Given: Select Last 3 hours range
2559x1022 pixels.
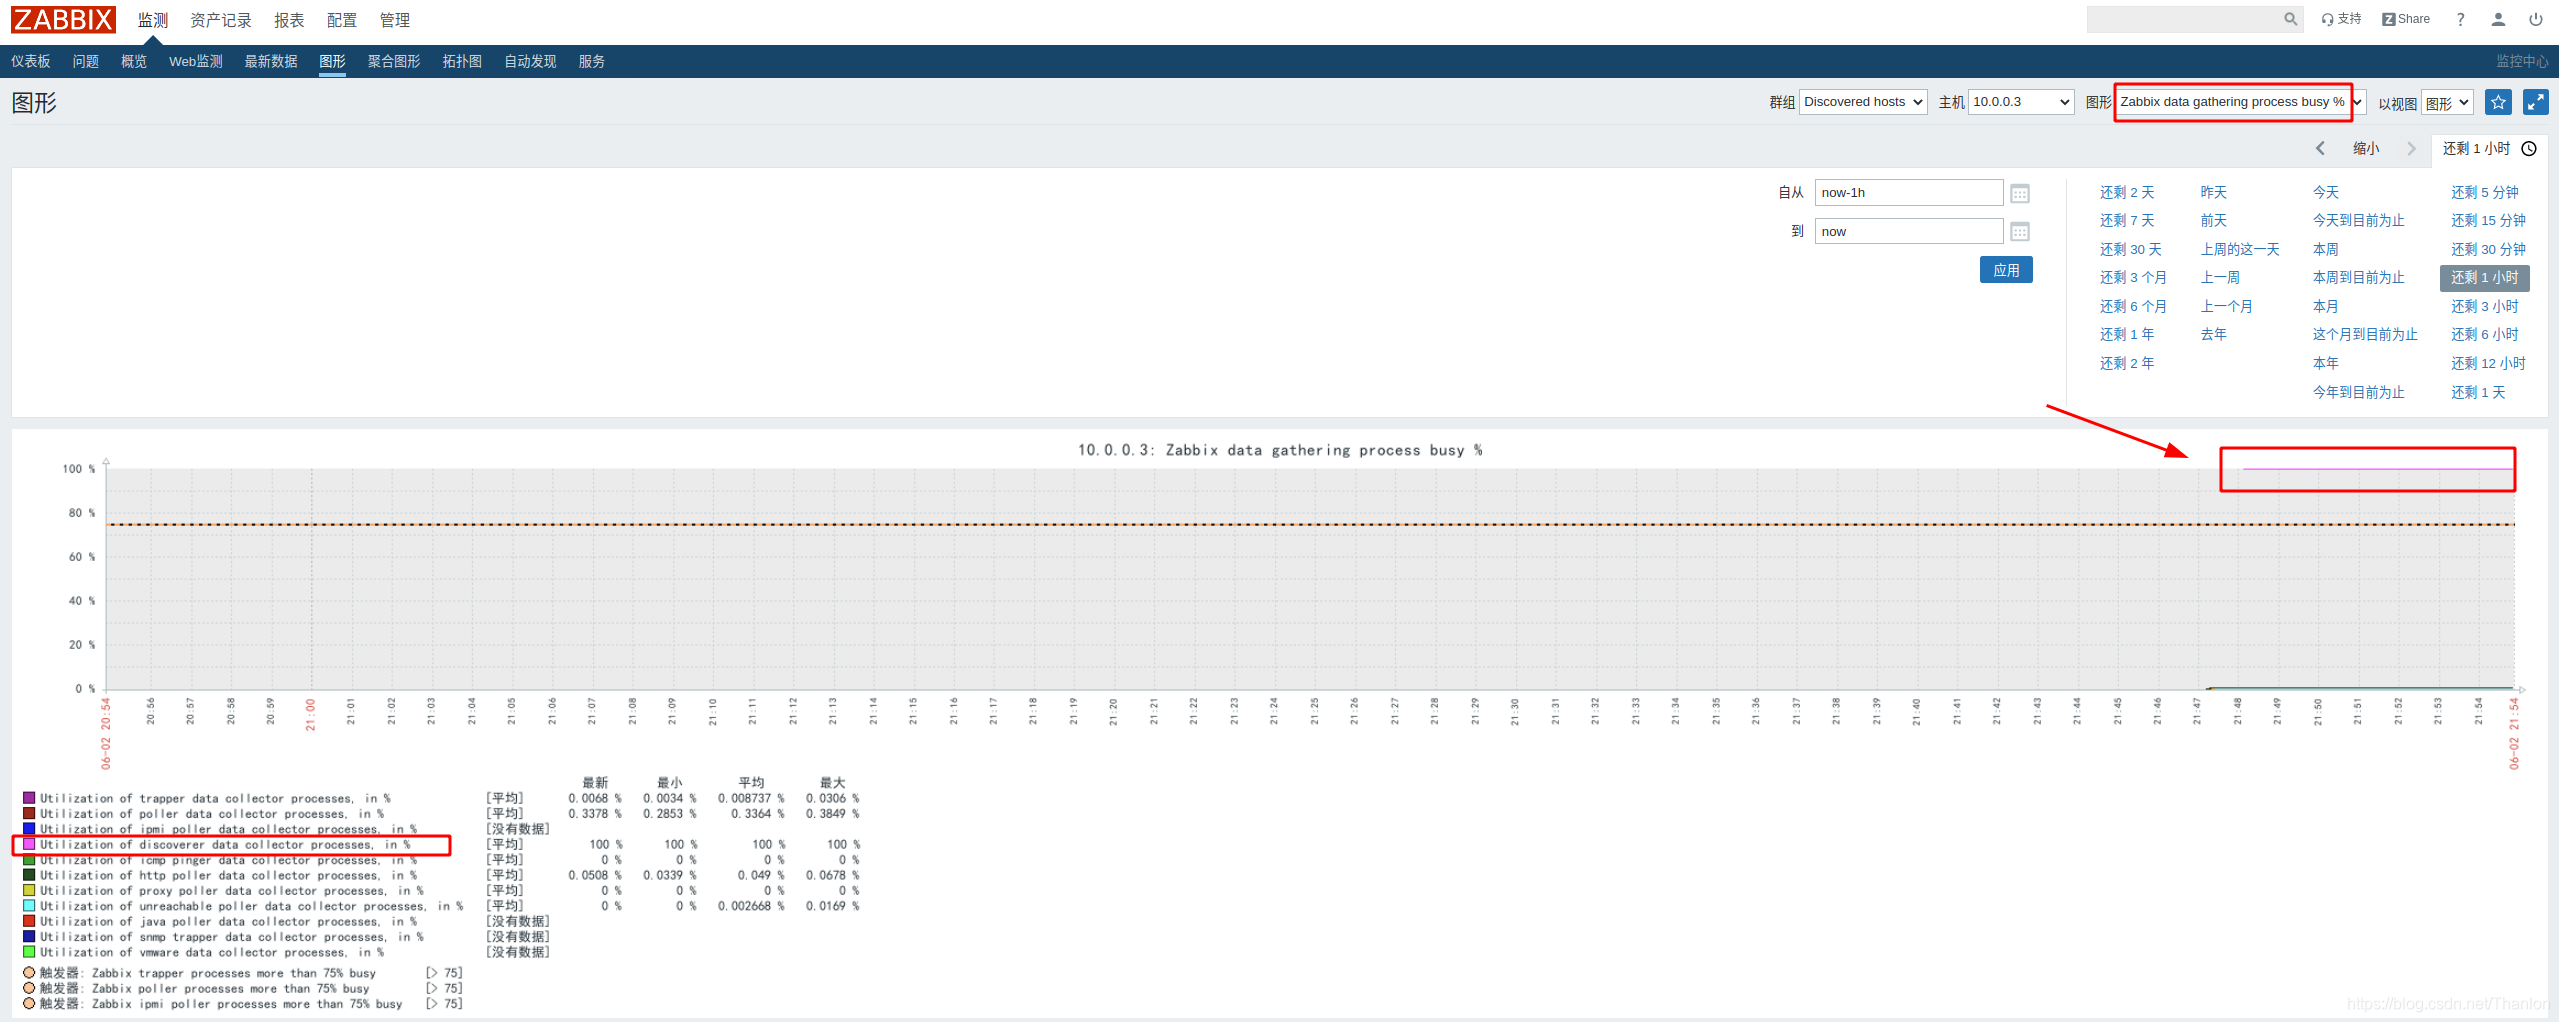Looking at the screenshot, I should click(2485, 306).
